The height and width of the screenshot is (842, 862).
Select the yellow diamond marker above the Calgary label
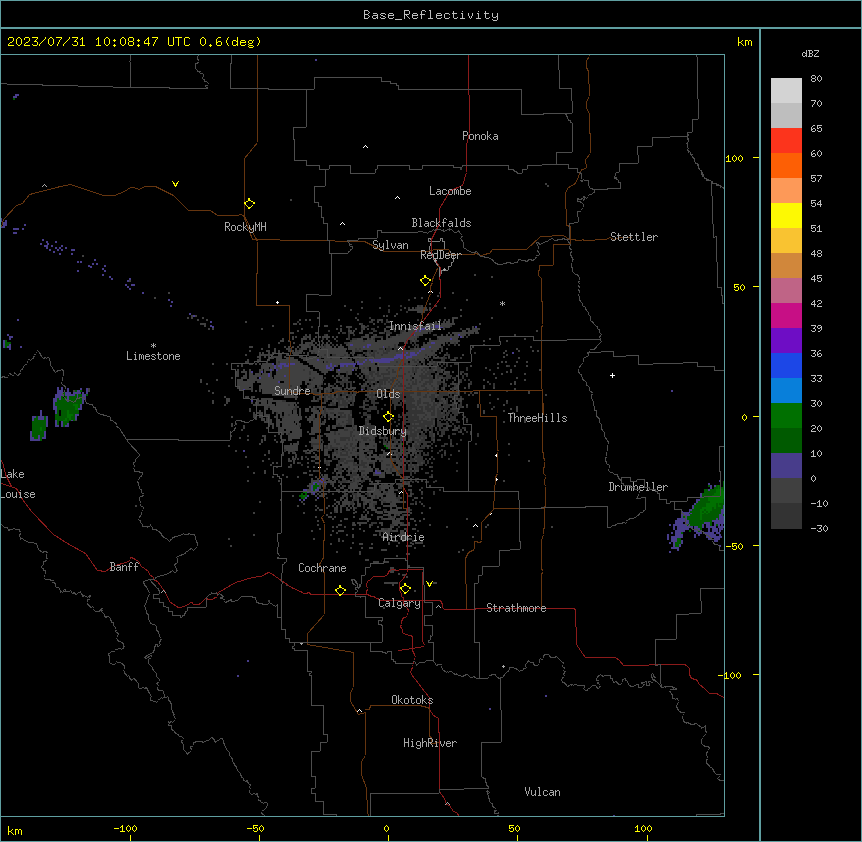click(405, 589)
